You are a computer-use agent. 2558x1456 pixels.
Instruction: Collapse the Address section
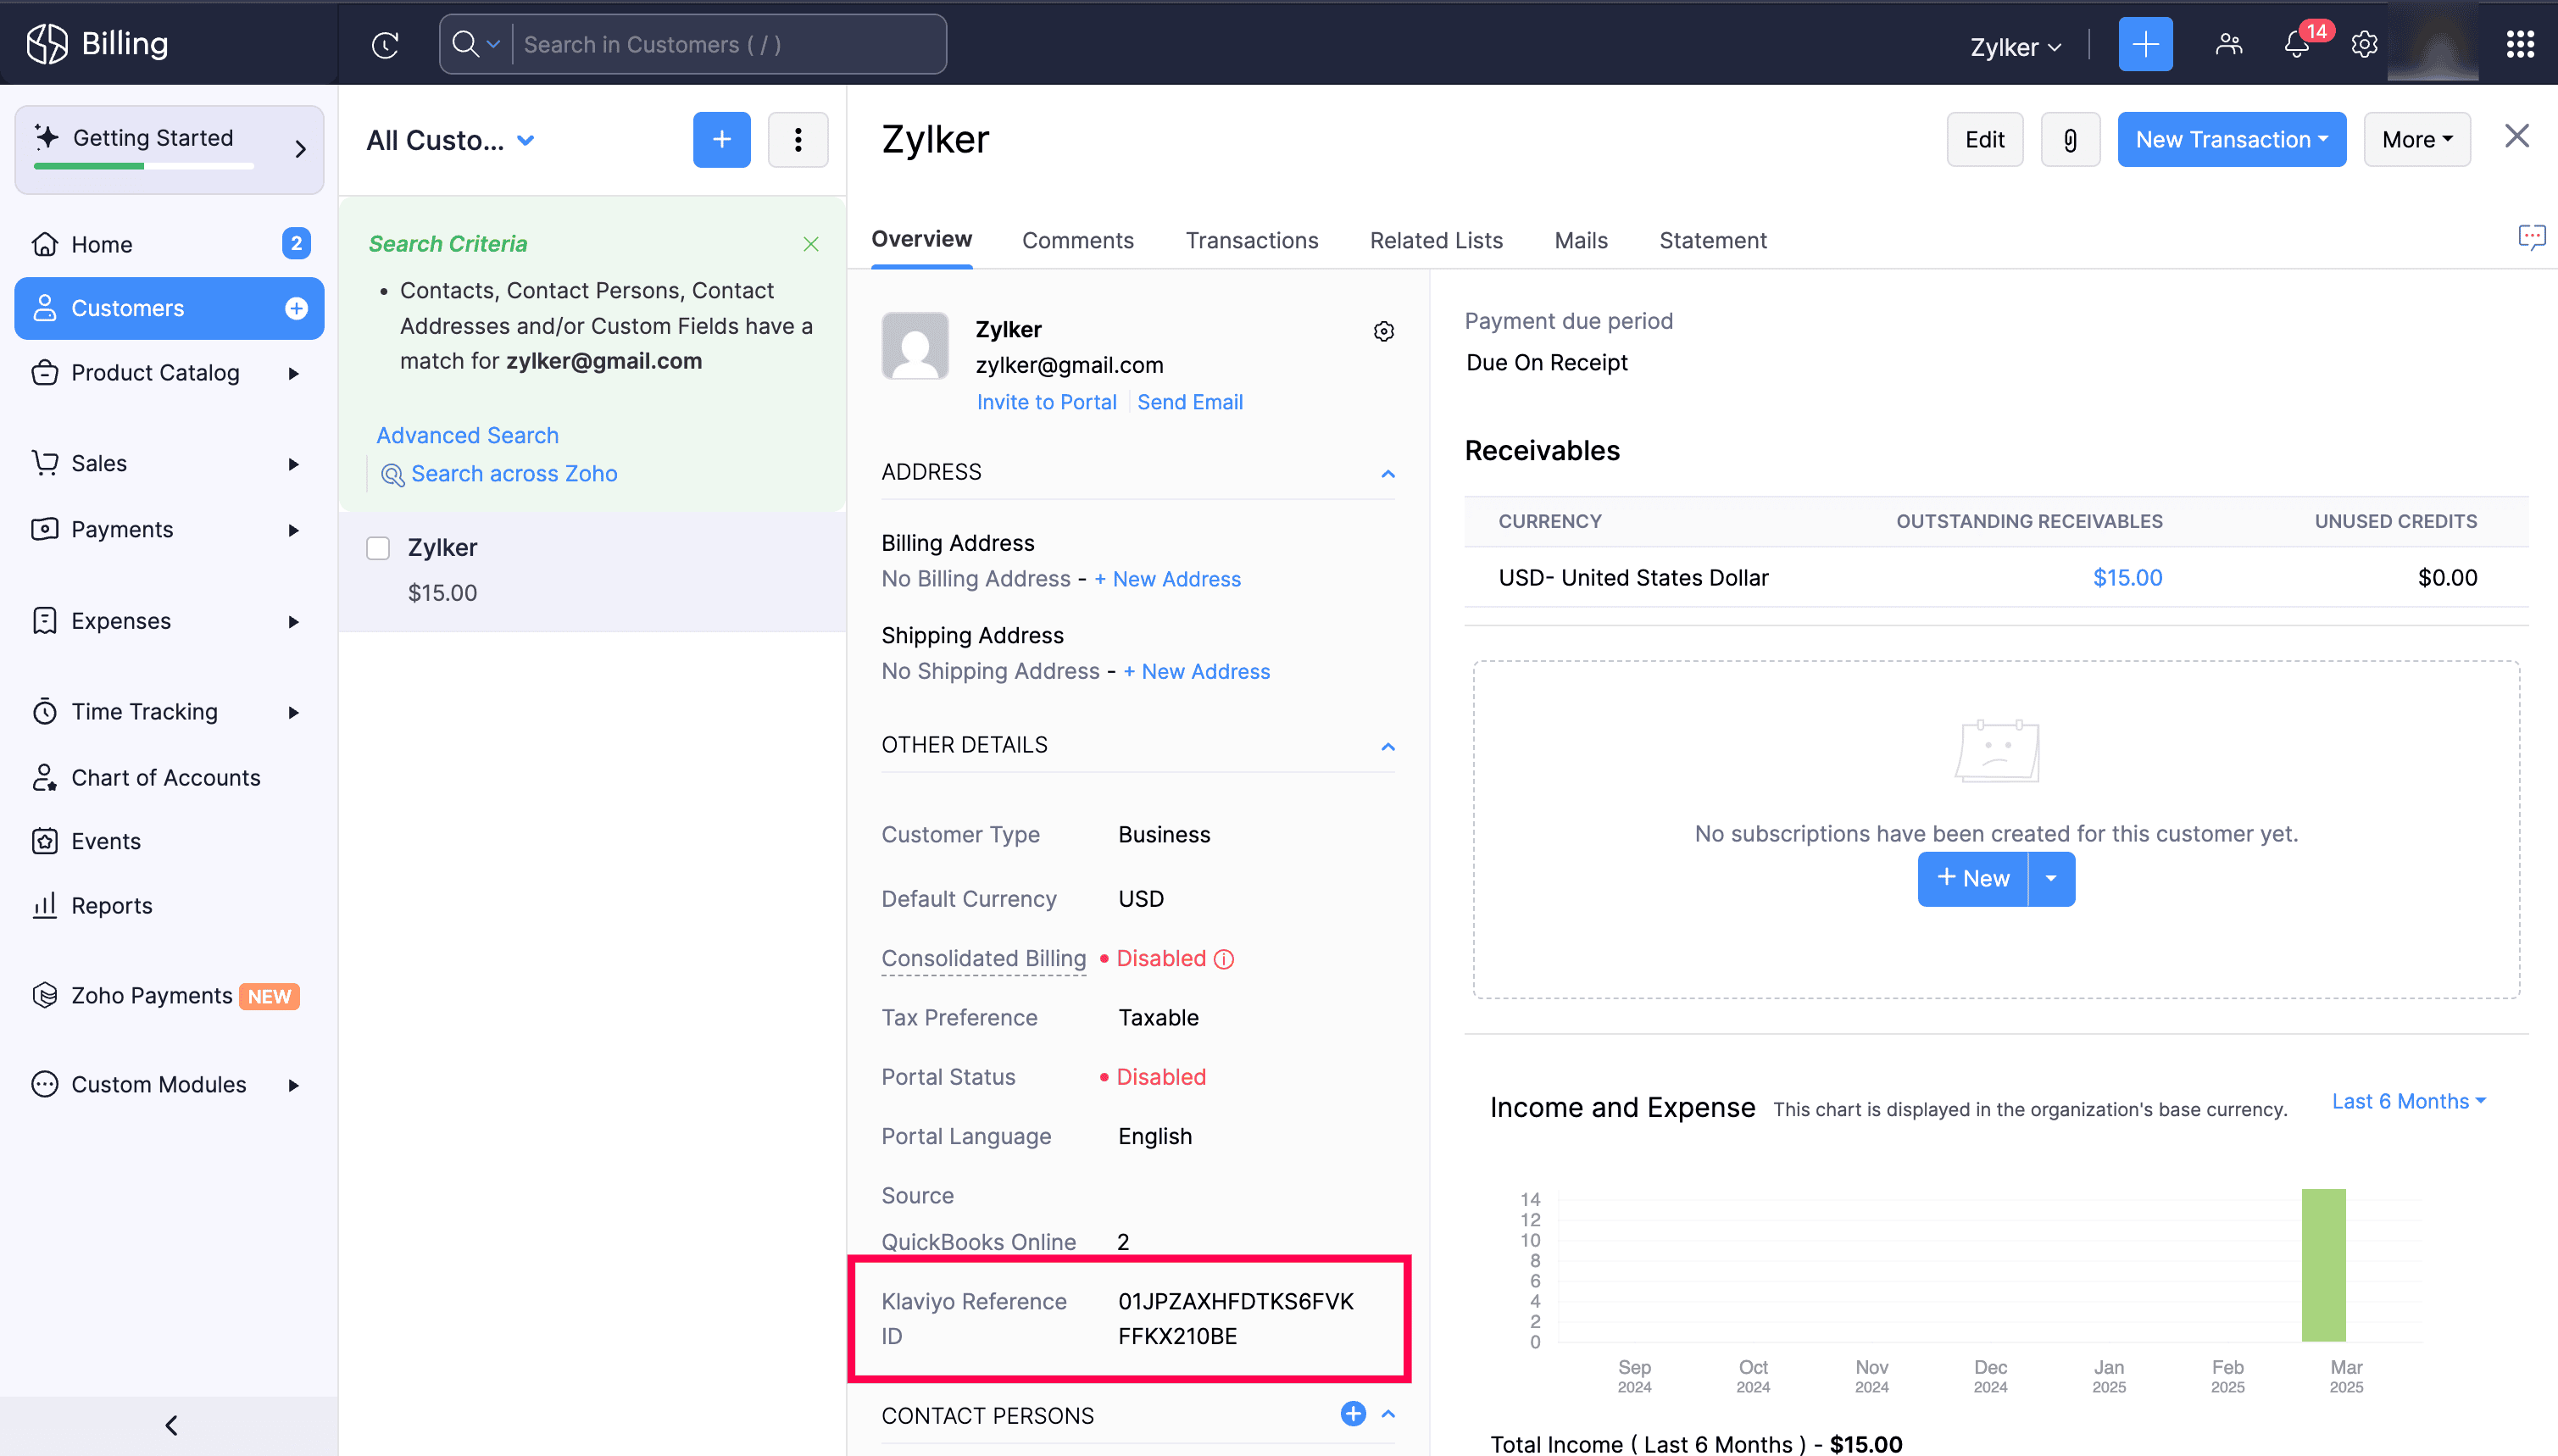[x=1387, y=473]
